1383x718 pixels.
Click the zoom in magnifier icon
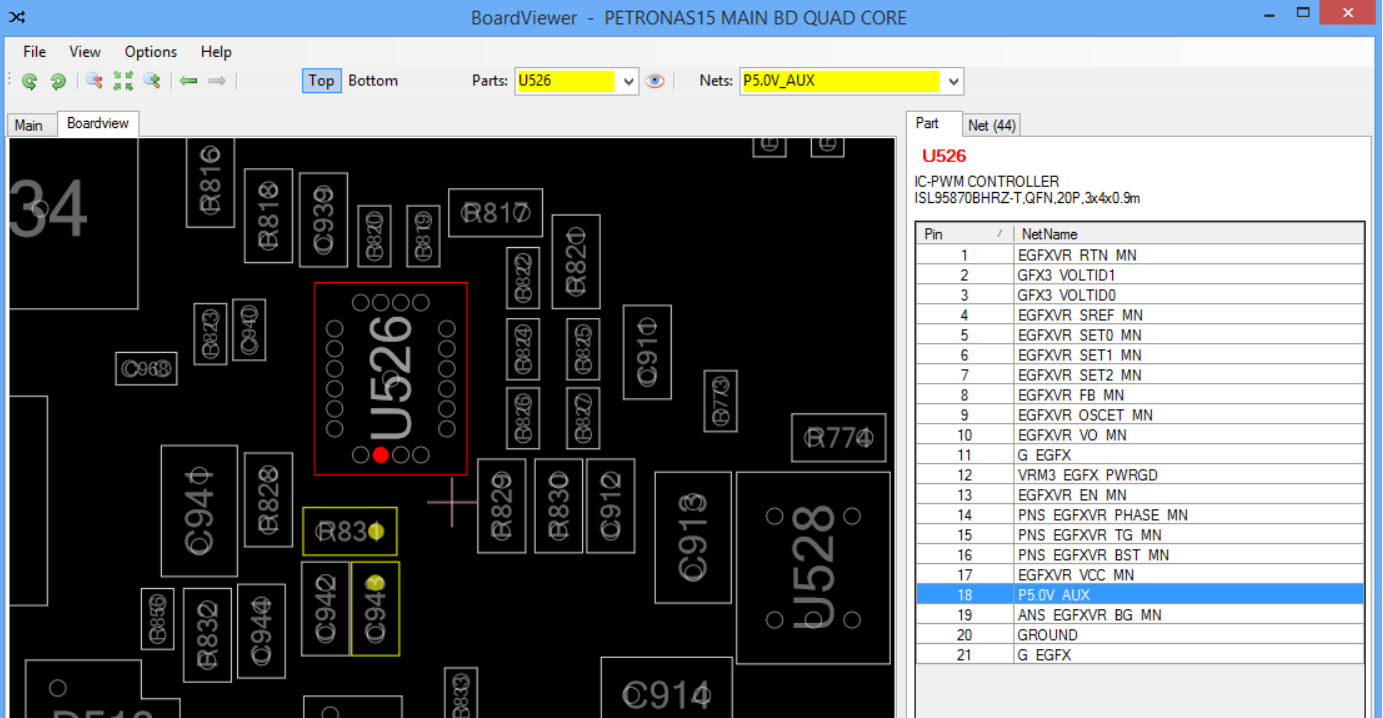coord(152,81)
